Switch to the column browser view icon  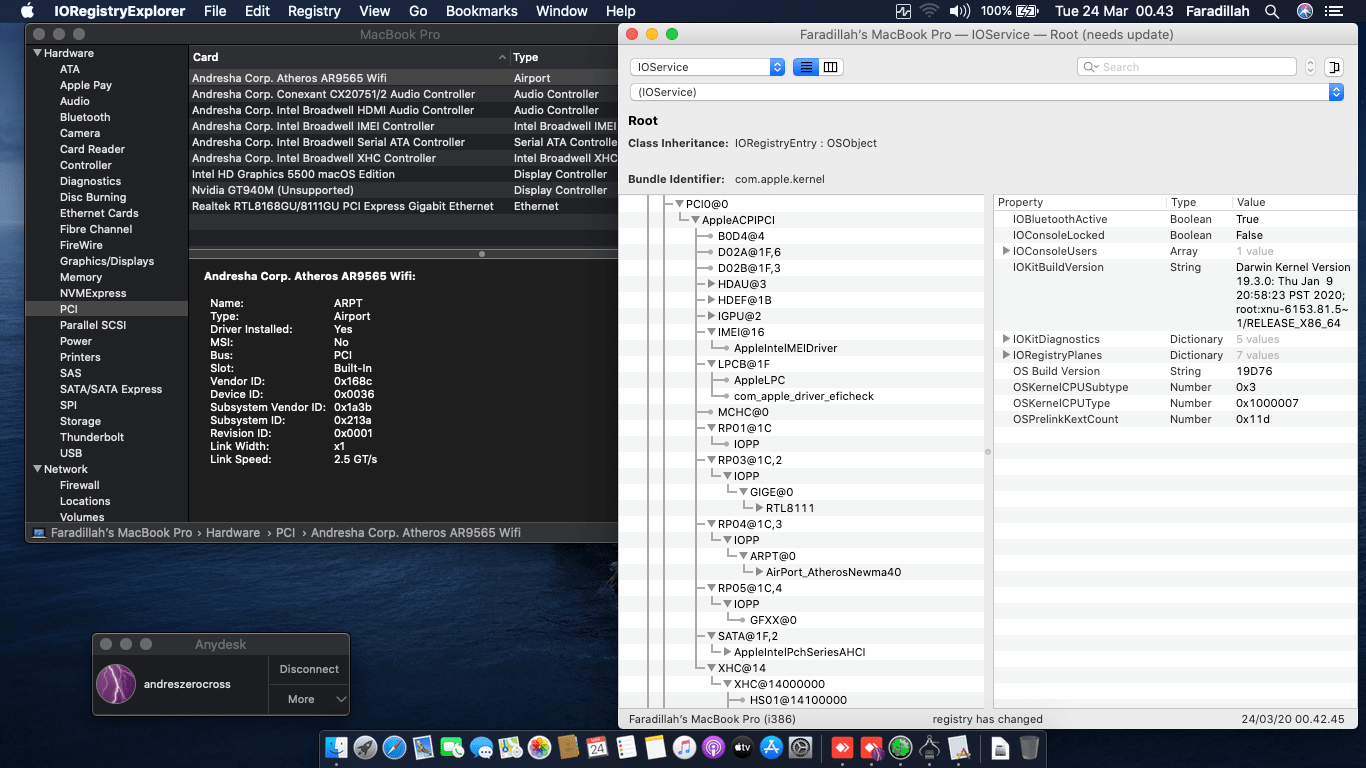coord(831,67)
